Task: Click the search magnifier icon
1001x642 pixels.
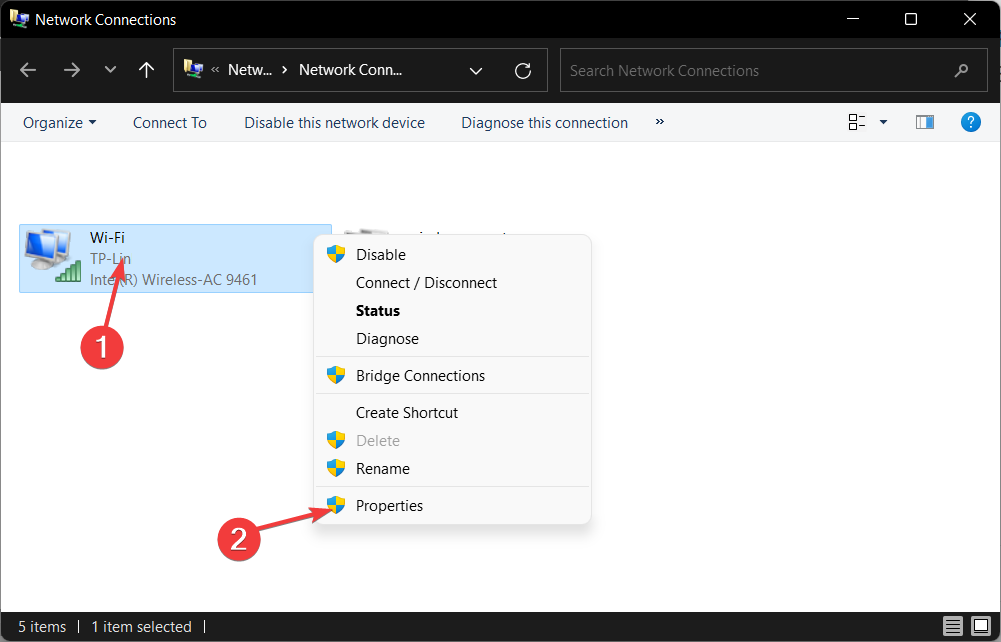Action: tap(962, 70)
